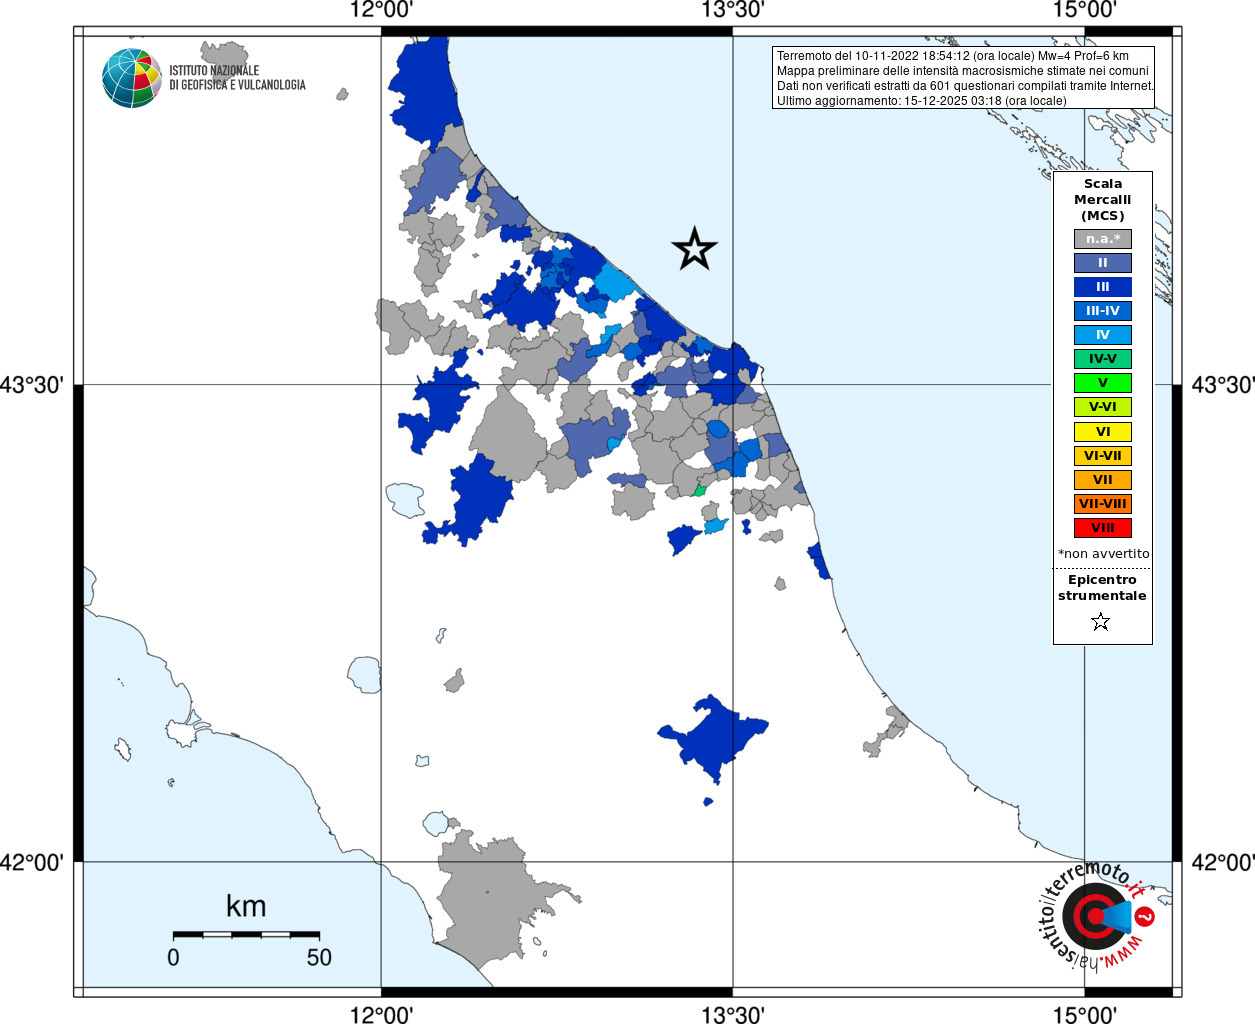
Task: Click the top 13°30' longitude label
Action: pyautogui.click(x=733, y=10)
